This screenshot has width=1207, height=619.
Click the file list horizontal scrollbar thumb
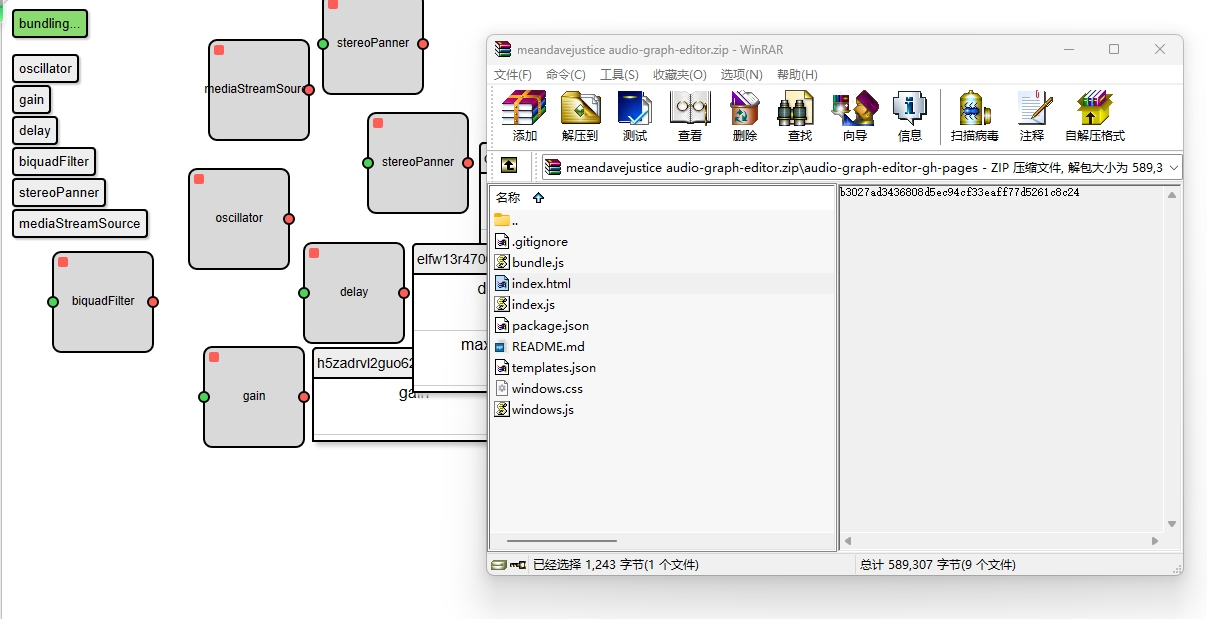[561, 541]
